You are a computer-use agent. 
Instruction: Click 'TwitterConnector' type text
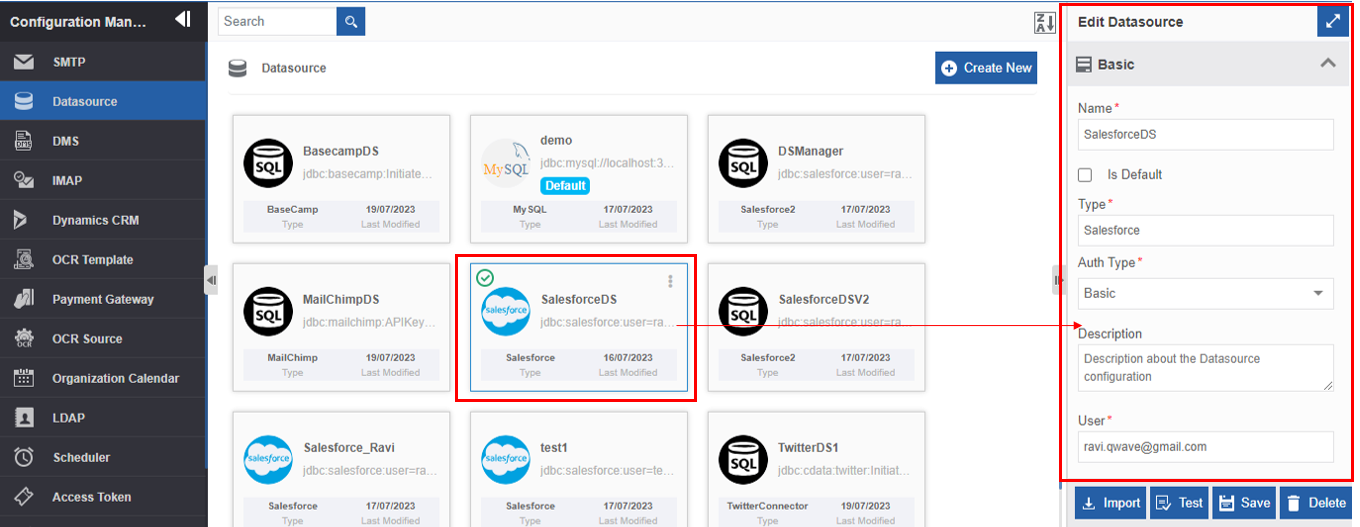pos(768,506)
